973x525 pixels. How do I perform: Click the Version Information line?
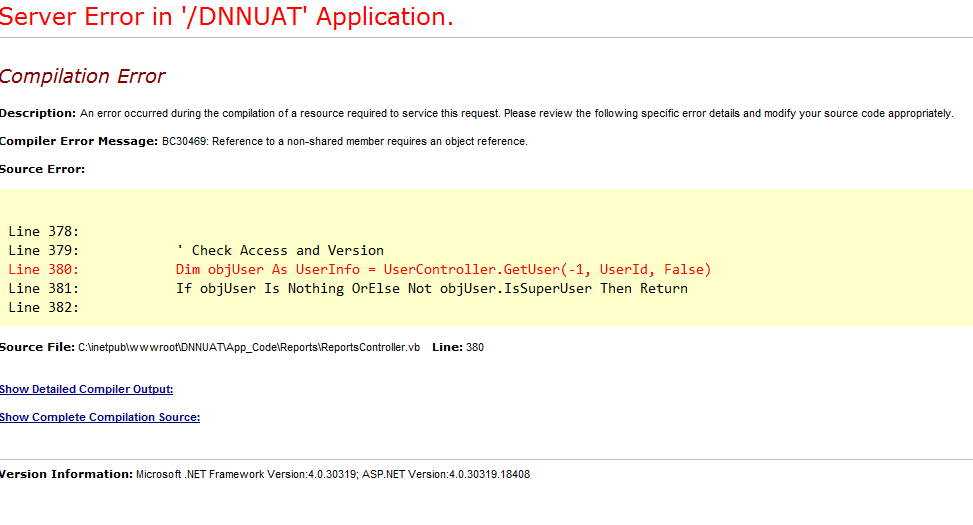[265, 474]
